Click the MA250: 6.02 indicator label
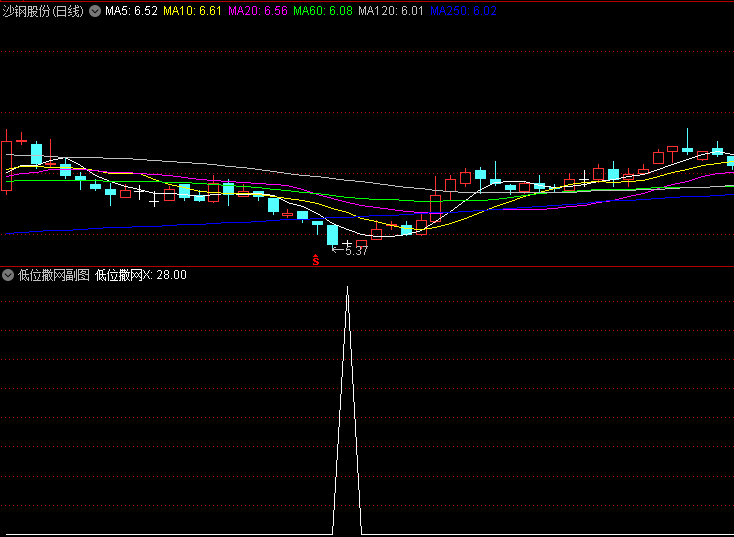This screenshot has width=734, height=537. pyautogui.click(x=463, y=11)
